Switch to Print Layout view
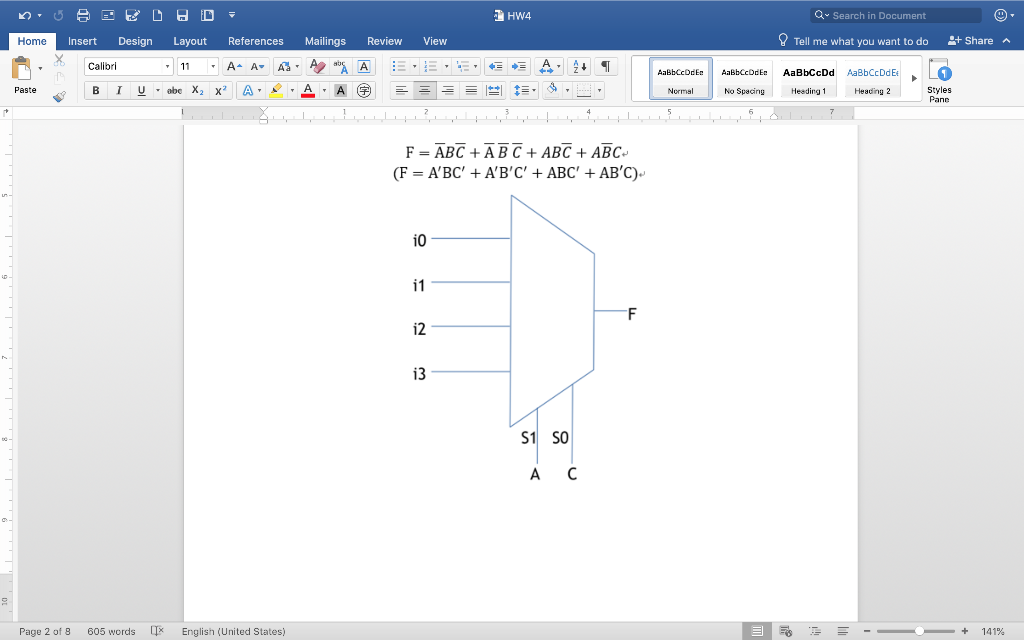 pos(756,631)
